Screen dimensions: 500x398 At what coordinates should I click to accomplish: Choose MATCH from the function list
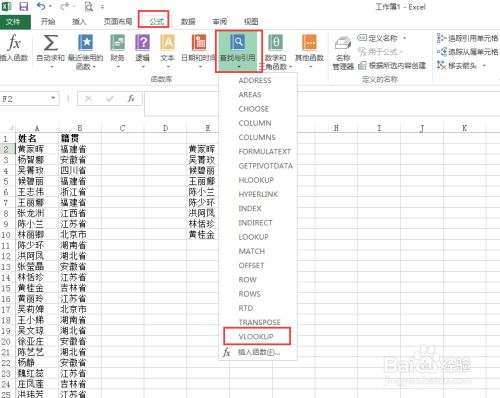point(257,251)
